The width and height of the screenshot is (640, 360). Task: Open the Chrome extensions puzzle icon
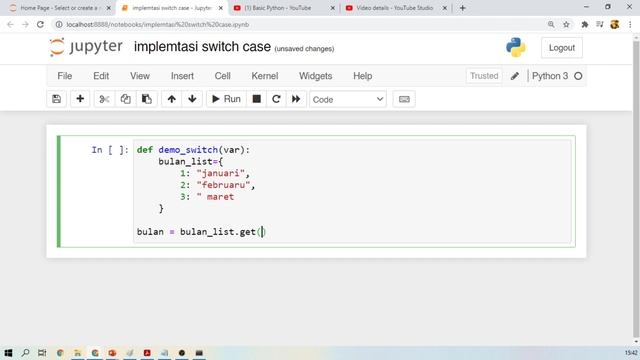click(584, 24)
